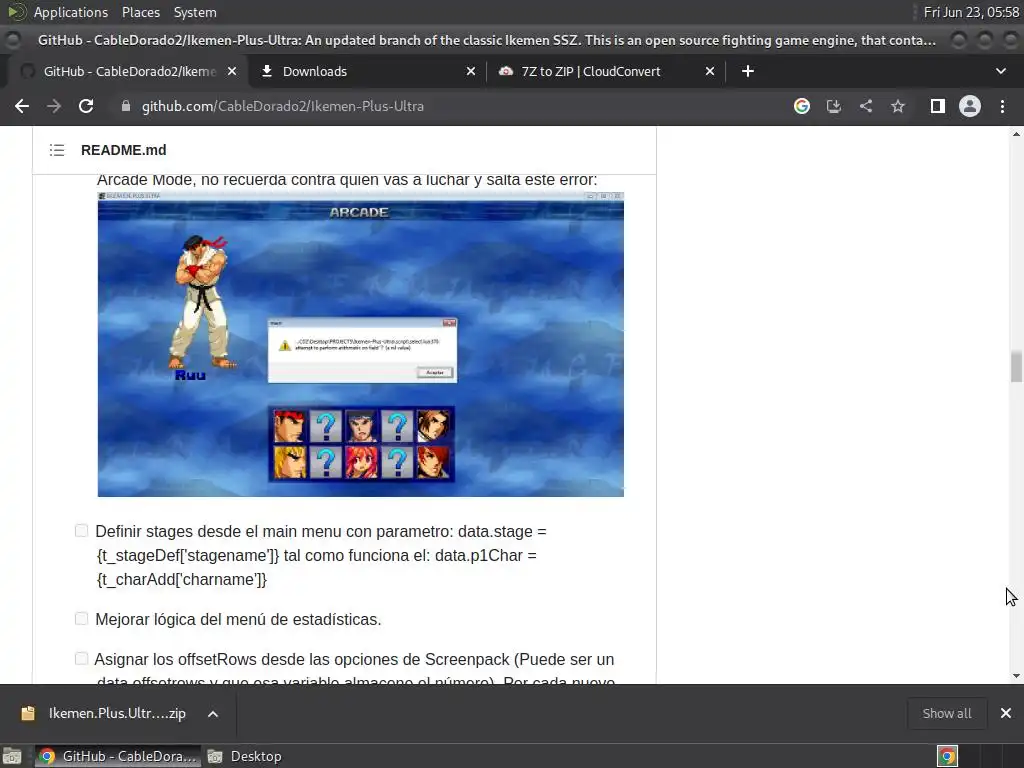This screenshot has width=1024, height=768.
Task: Bookmark this page with the star
Action: point(898,106)
